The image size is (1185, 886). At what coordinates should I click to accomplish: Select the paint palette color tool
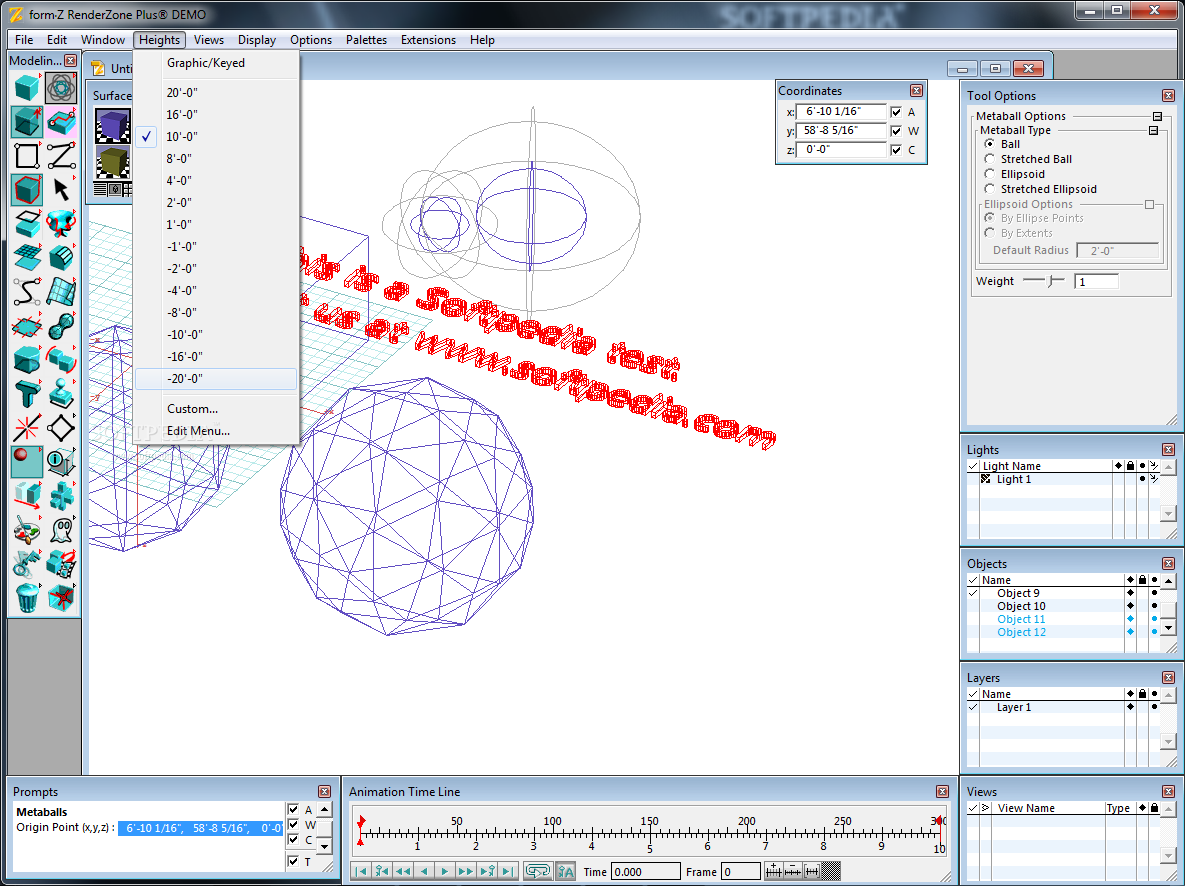pyautogui.click(x=27, y=529)
